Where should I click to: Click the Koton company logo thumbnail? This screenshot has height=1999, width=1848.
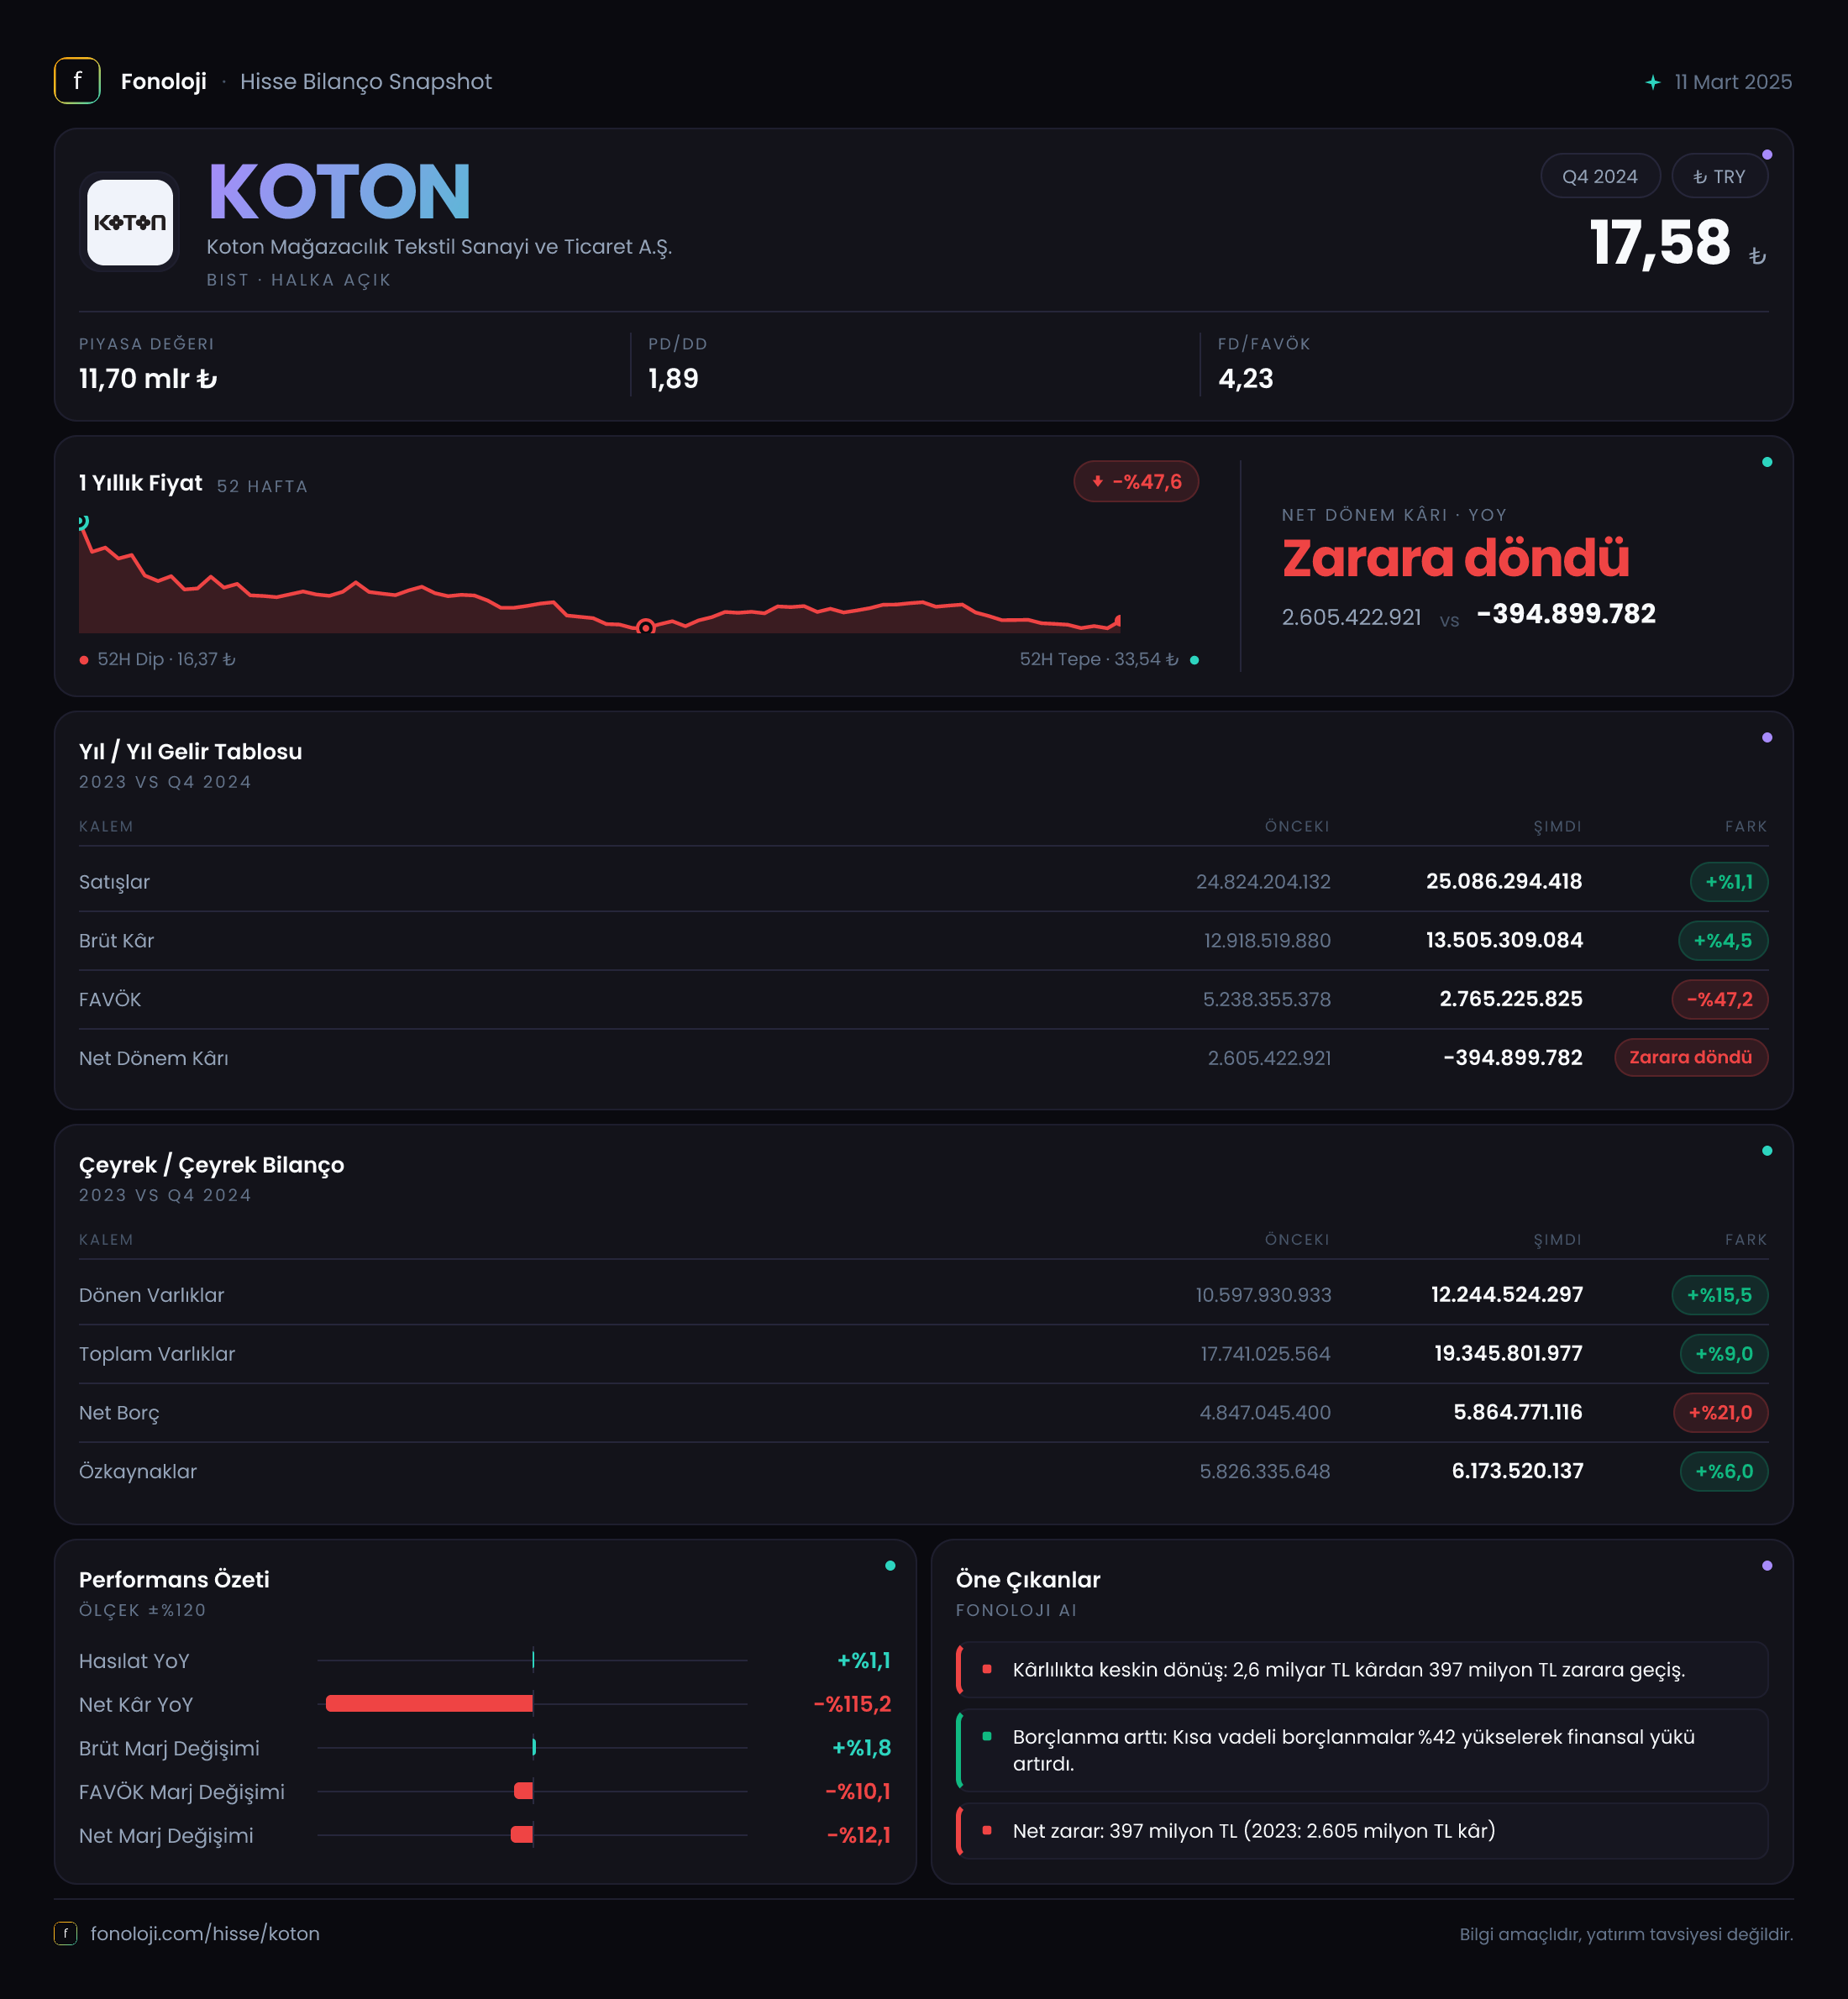coord(130,222)
